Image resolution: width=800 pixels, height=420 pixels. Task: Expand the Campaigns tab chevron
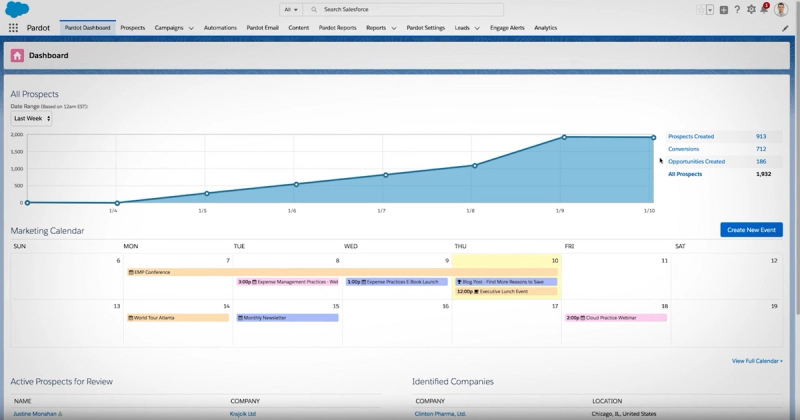pyautogui.click(x=191, y=29)
